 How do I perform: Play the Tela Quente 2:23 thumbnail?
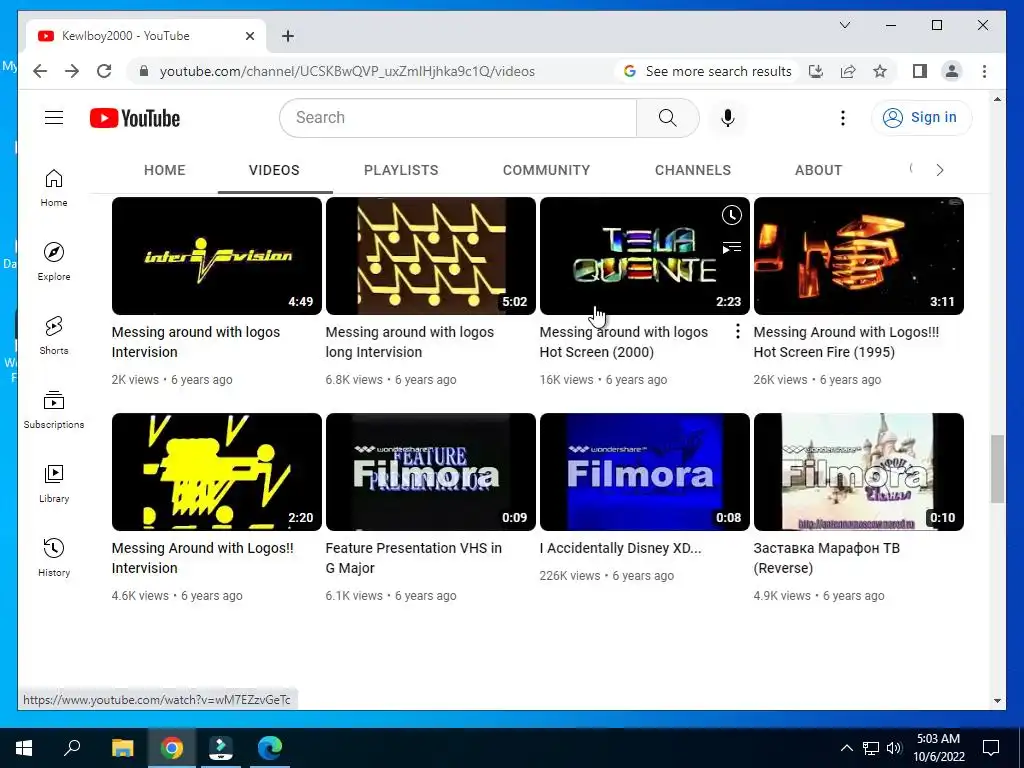pyautogui.click(x=645, y=256)
